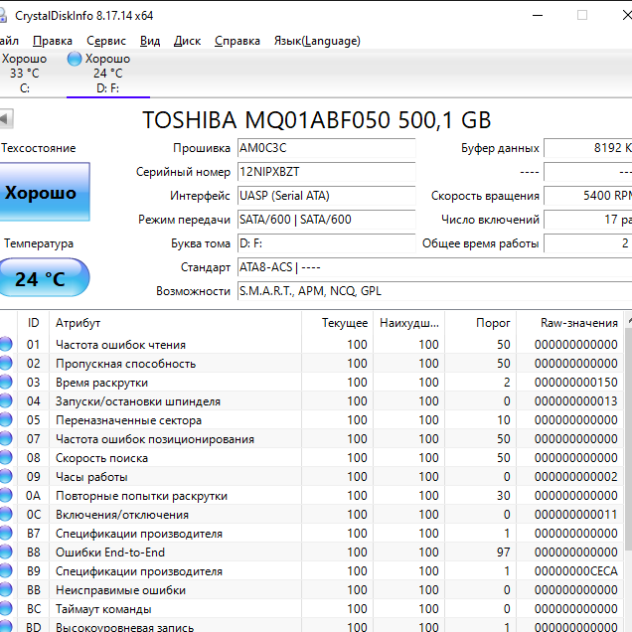The height and width of the screenshot is (632, 632).
Task: Click the Raw-значения column header
Action: click(x=570, y=323)
